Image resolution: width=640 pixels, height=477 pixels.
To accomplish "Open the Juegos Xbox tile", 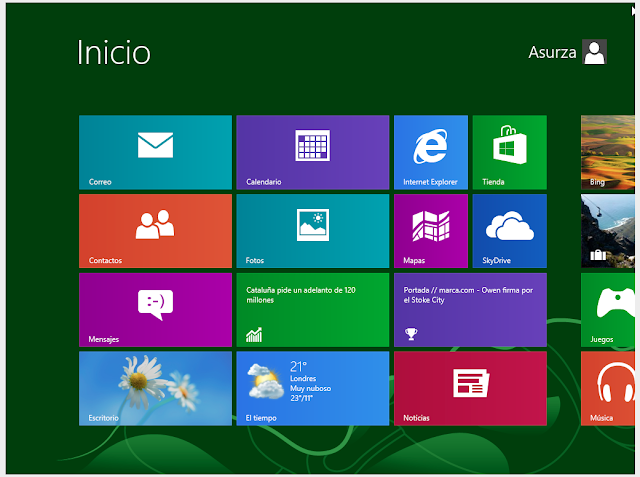I will click(608, 310).
